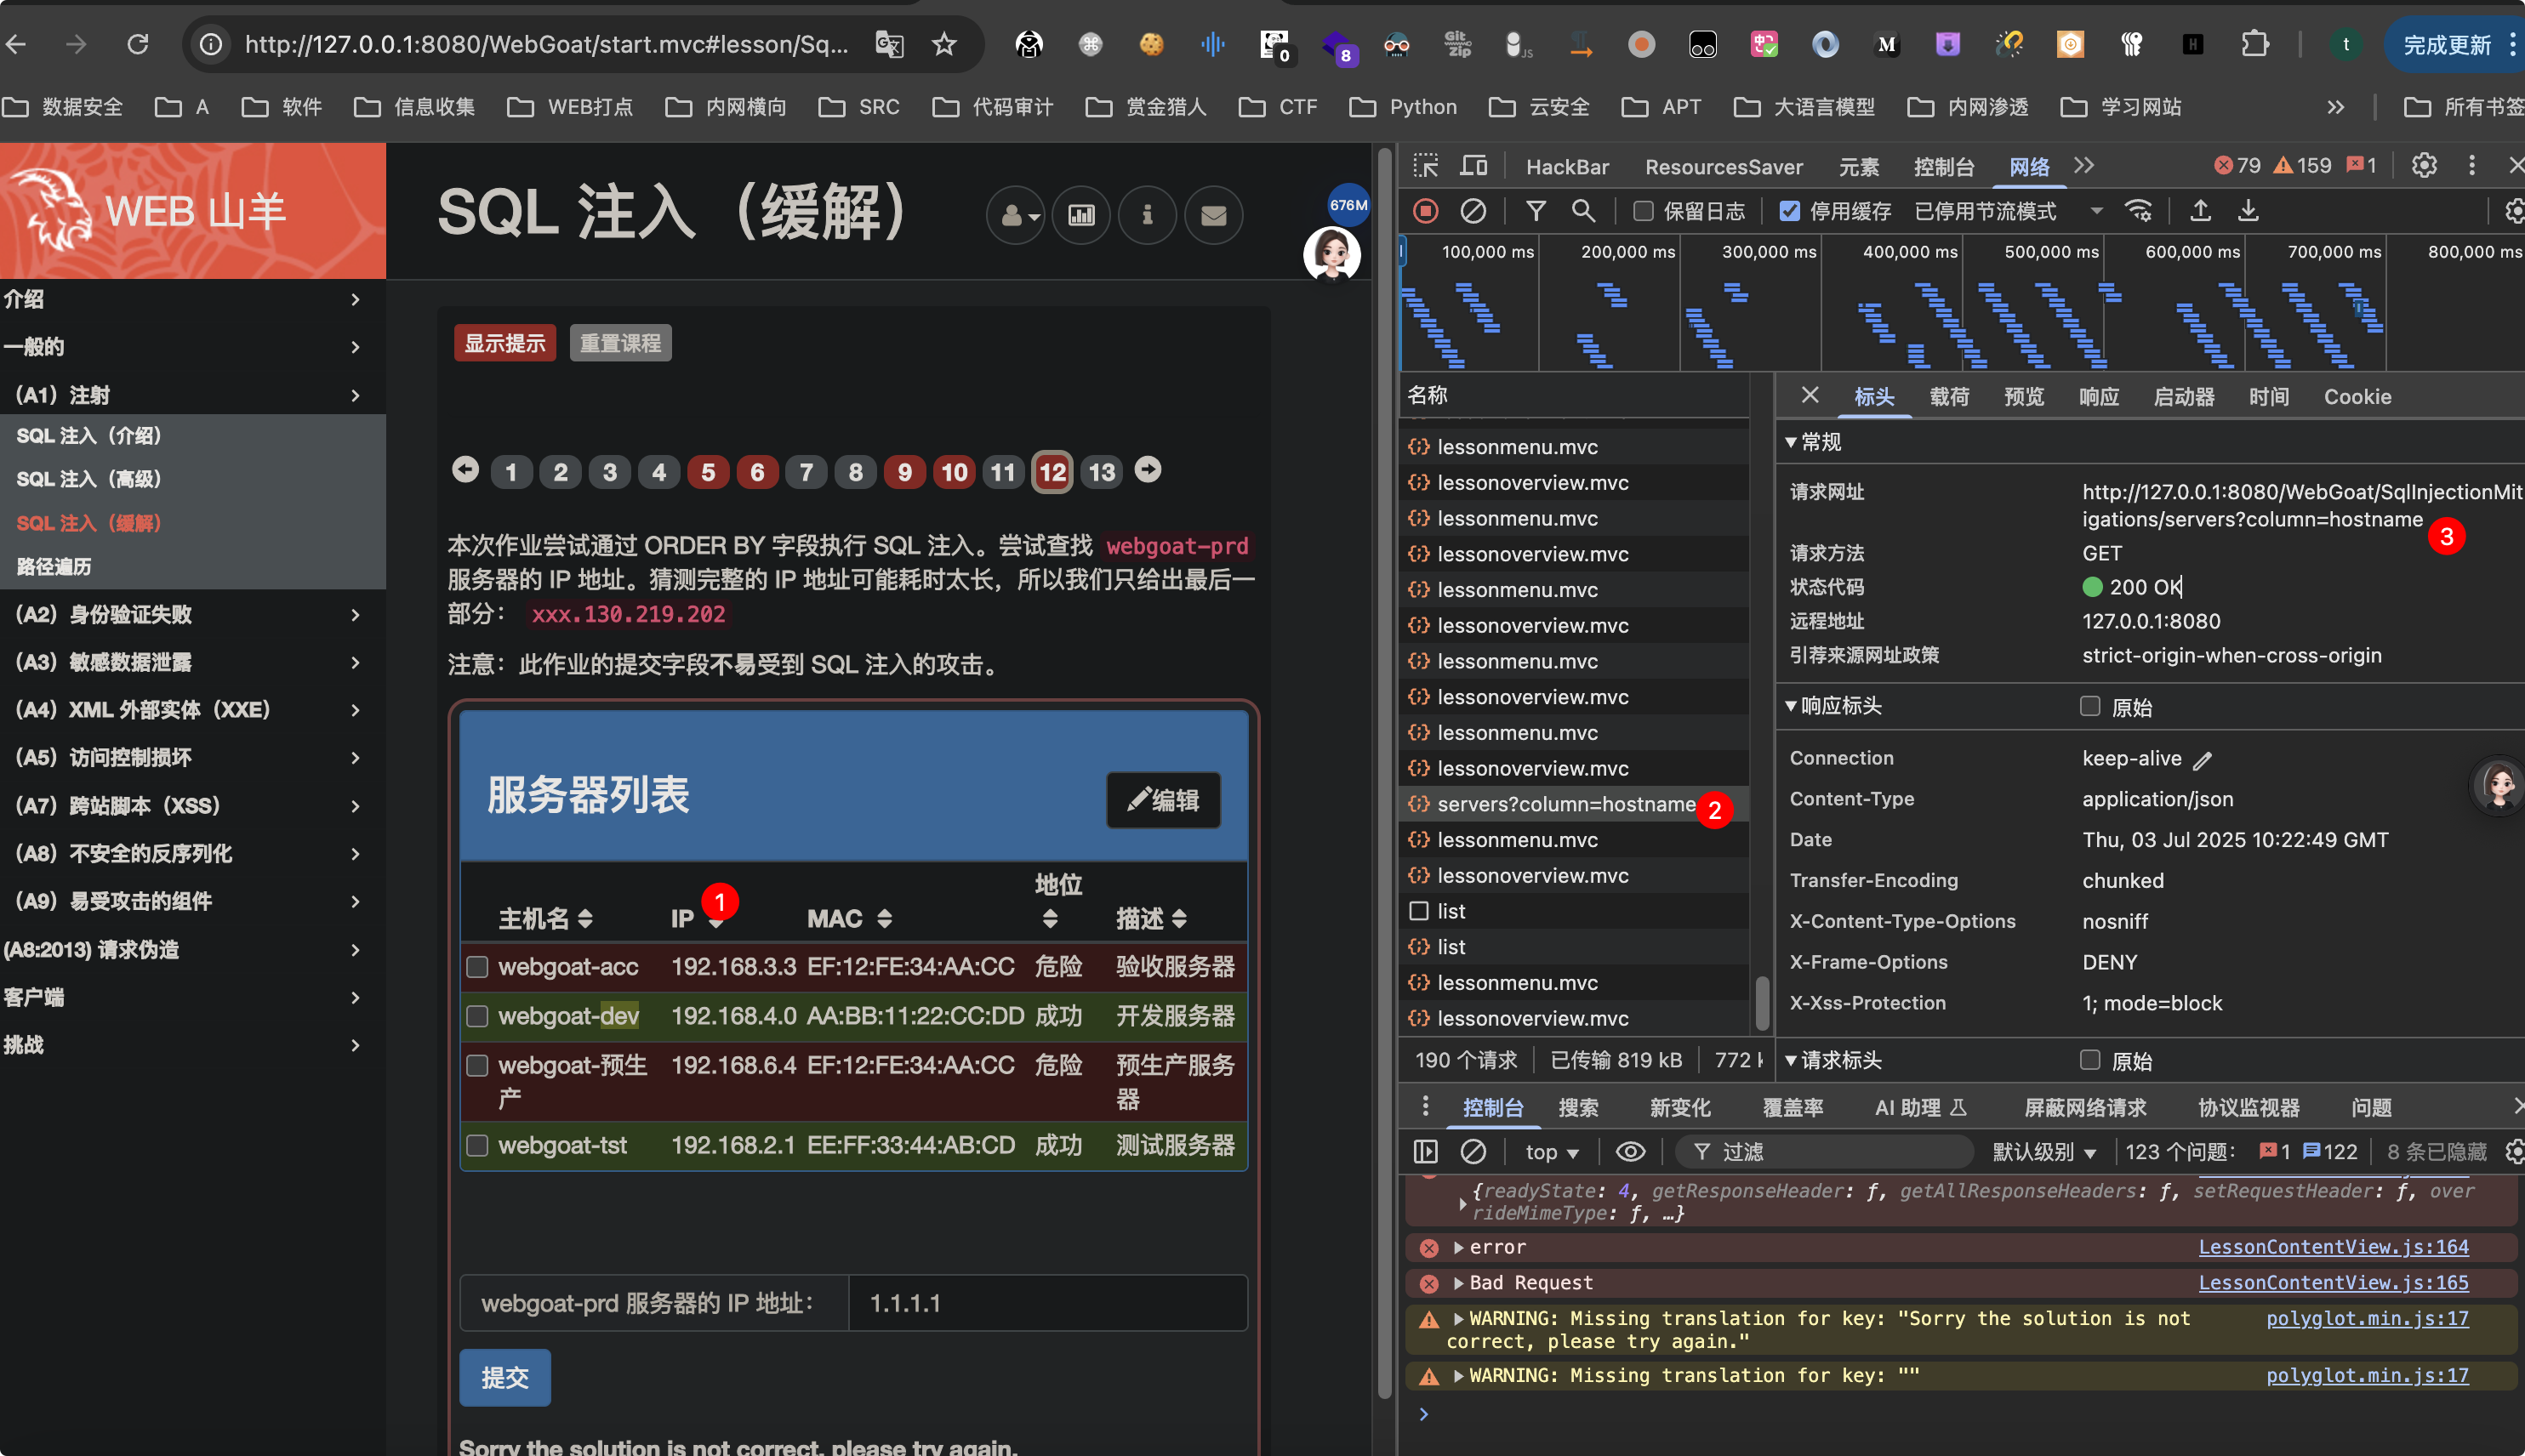Open the throttling mode dropdown 已停用节流模式
This screenshot has width=2525, height=1456.
pos(2008,211)
